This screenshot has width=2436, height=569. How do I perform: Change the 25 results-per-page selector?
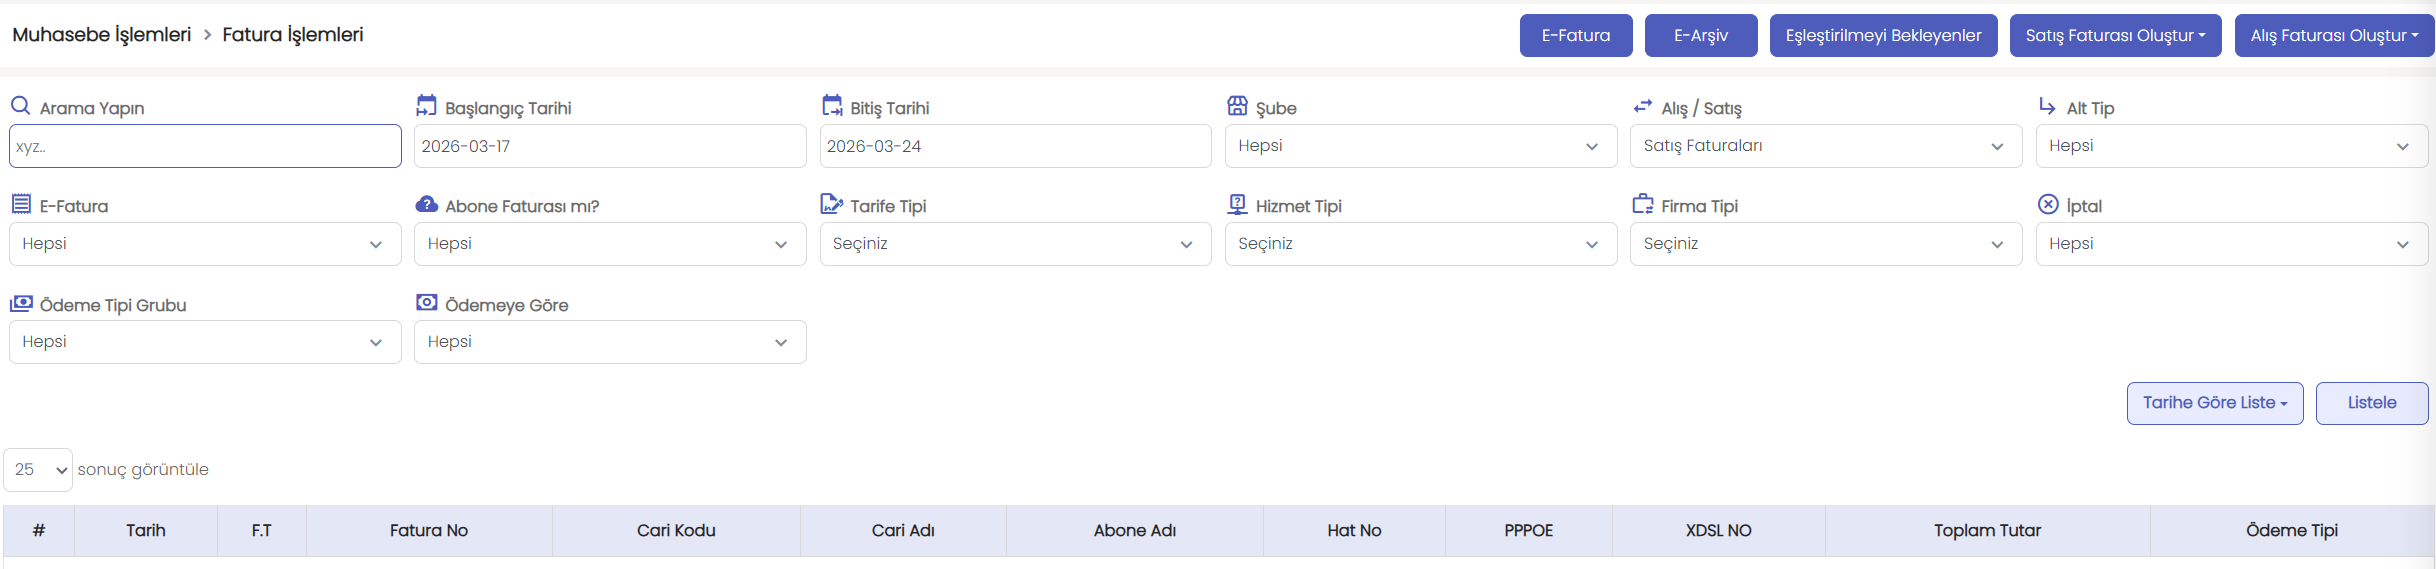click(38, 470)
